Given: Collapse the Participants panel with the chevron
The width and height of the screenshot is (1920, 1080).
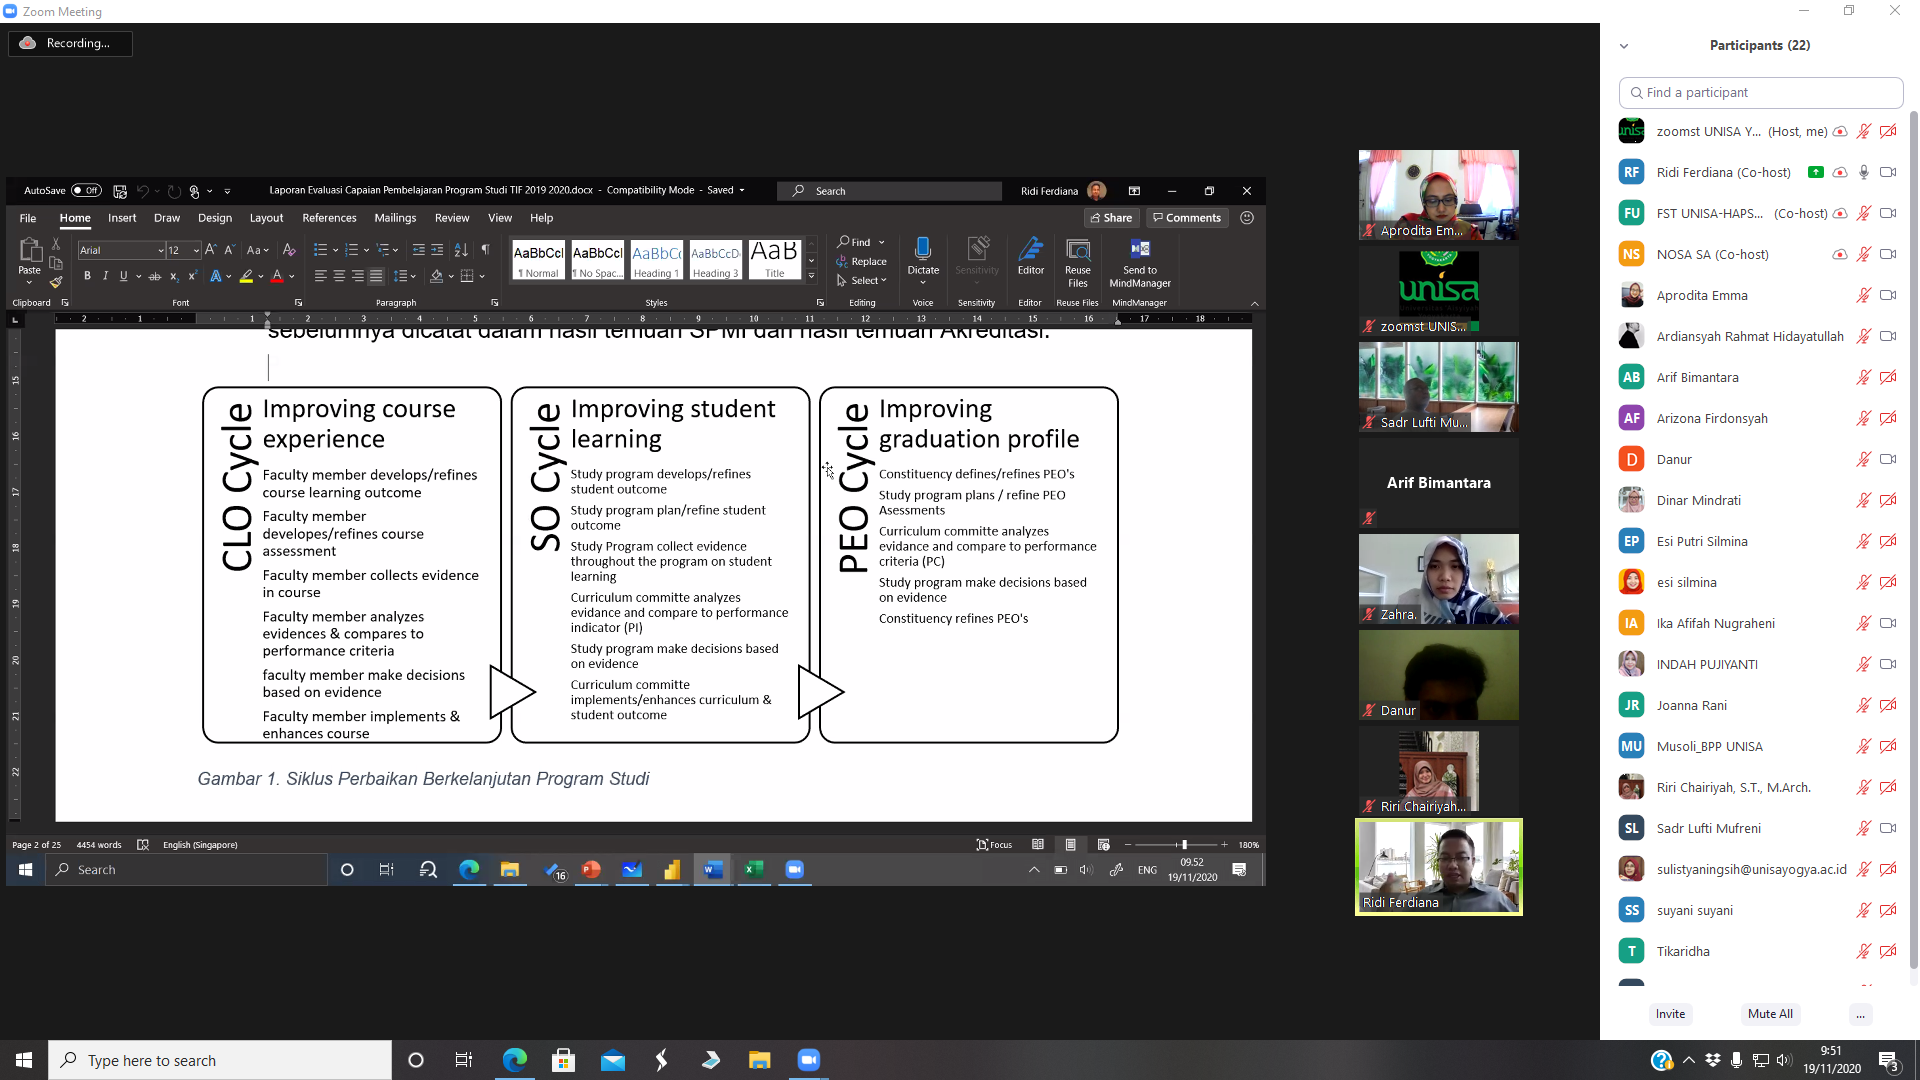Looking at the screenshot, I should click(x=1624, y=46).
